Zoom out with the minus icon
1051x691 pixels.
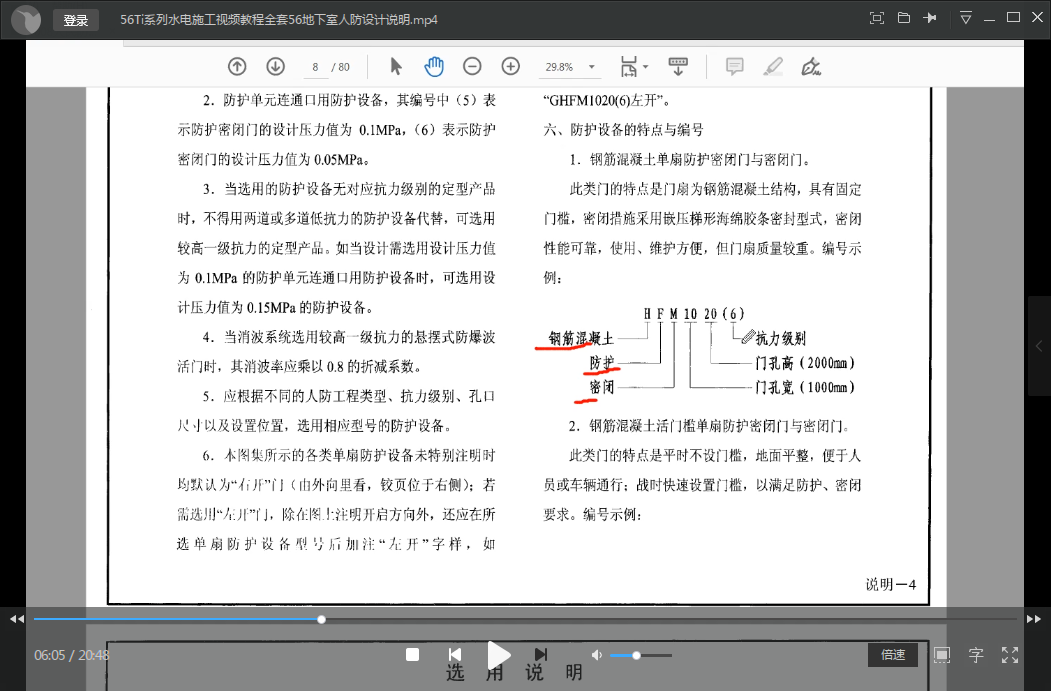(x=473, y=66)
